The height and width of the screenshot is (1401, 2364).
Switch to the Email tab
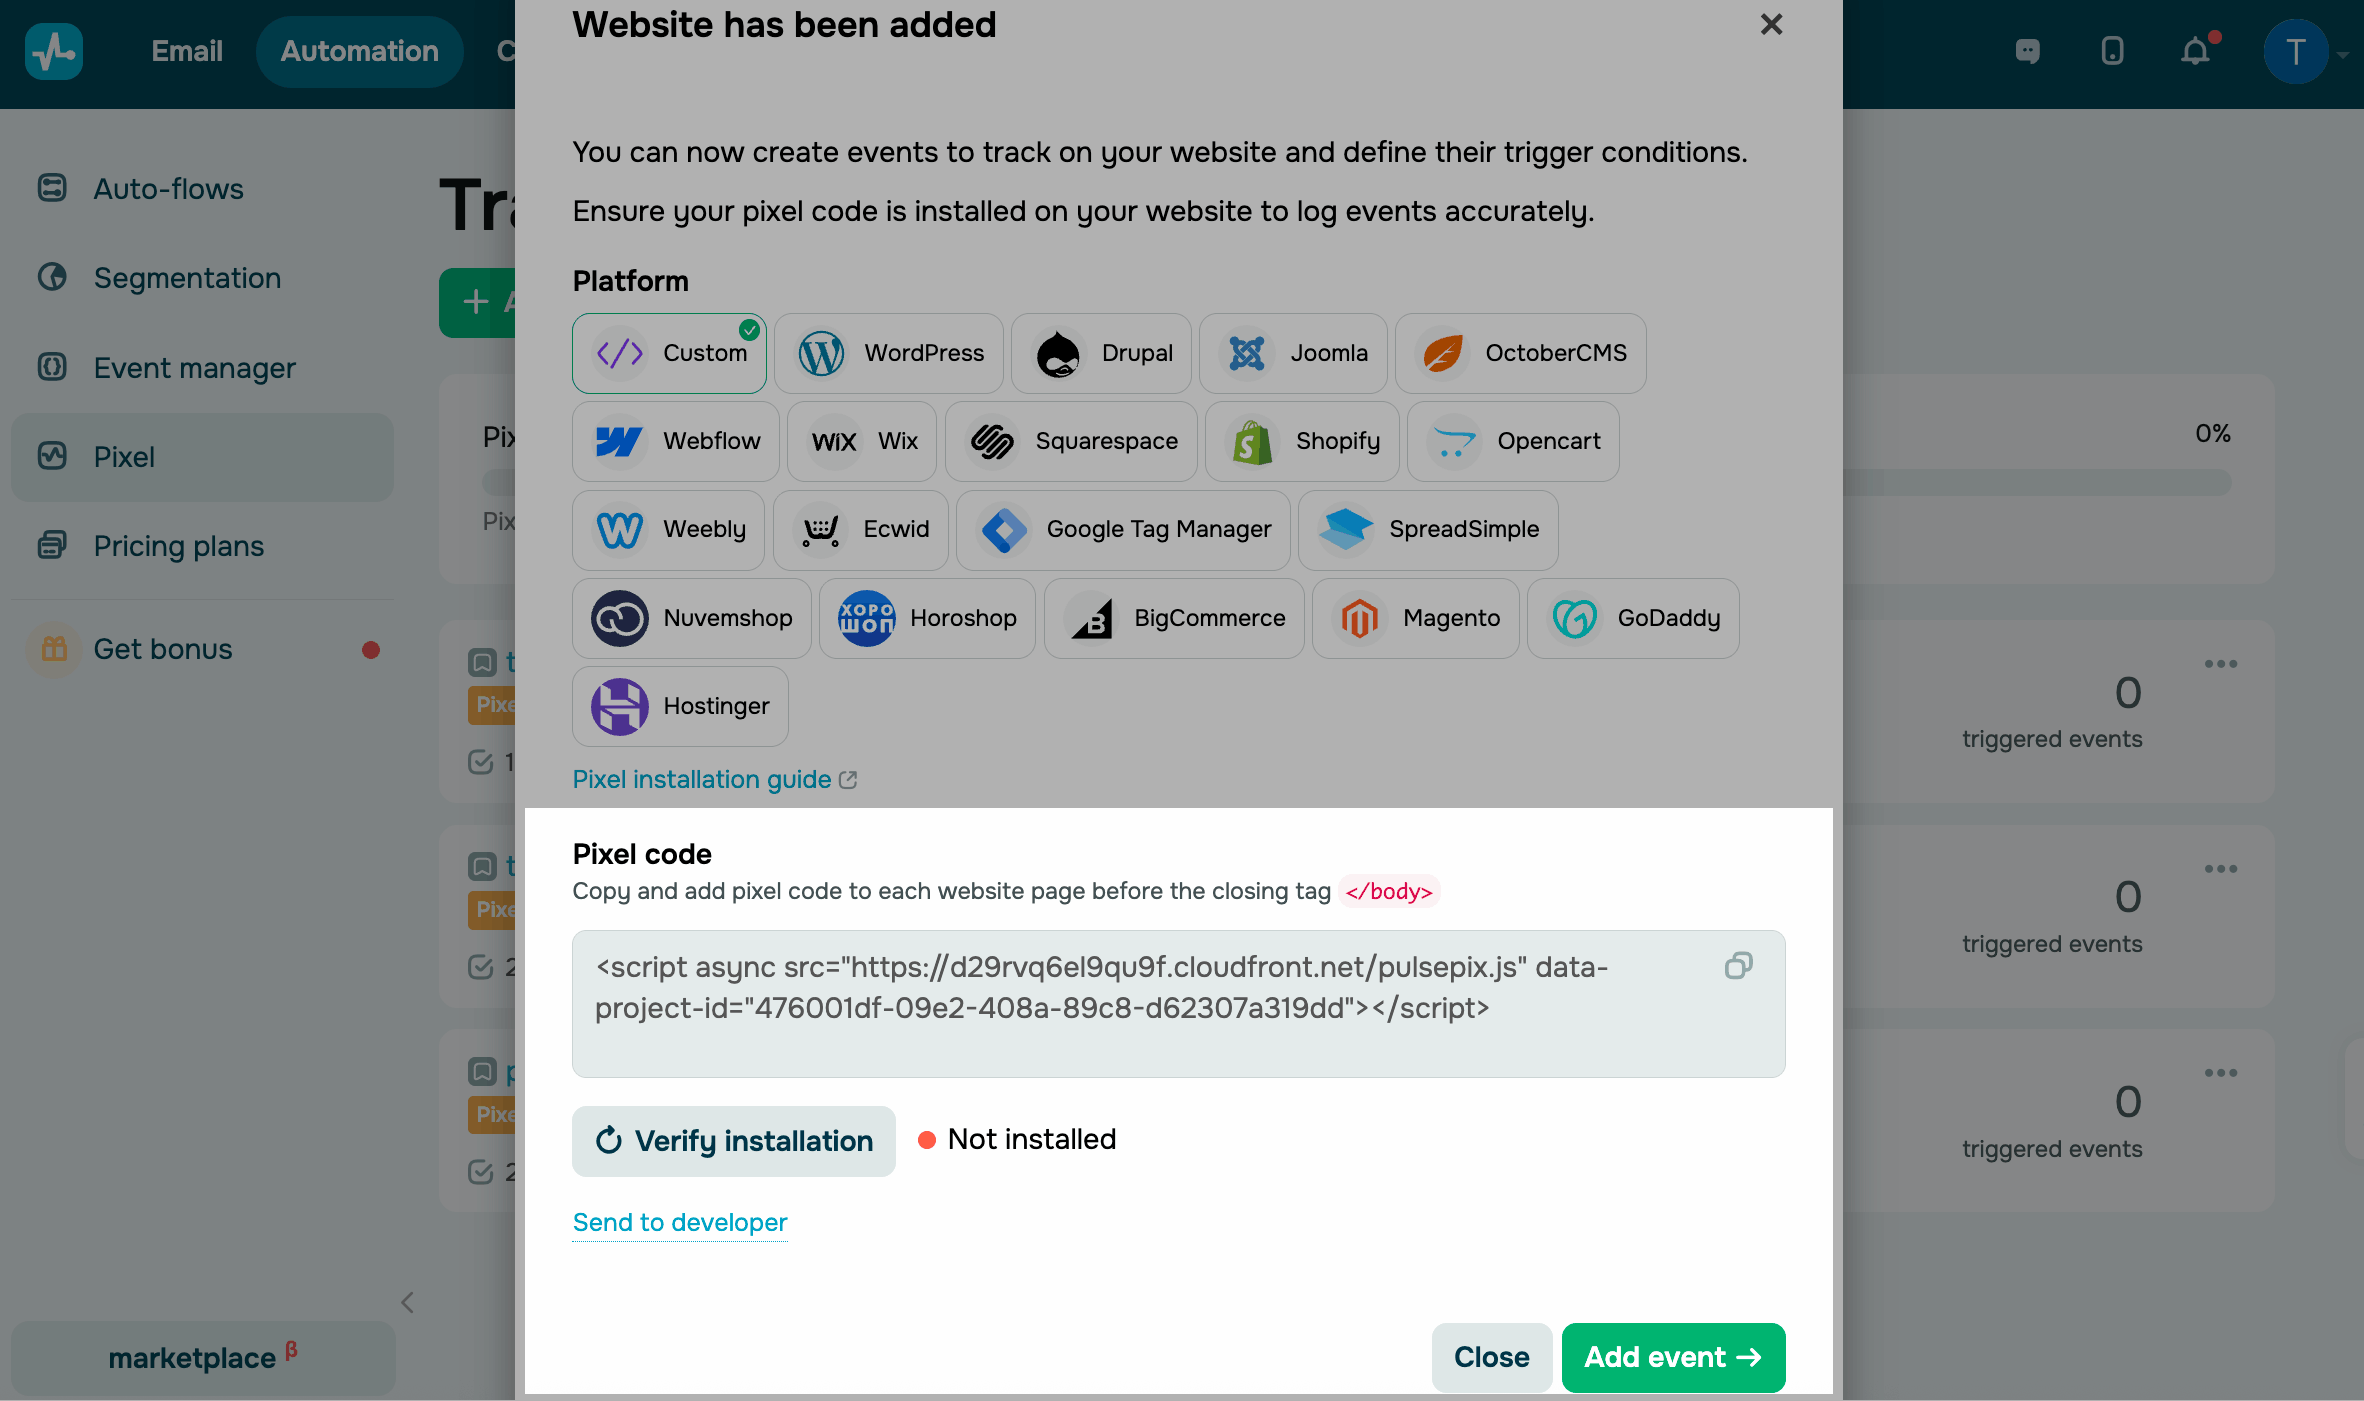(x=187, y=52)
